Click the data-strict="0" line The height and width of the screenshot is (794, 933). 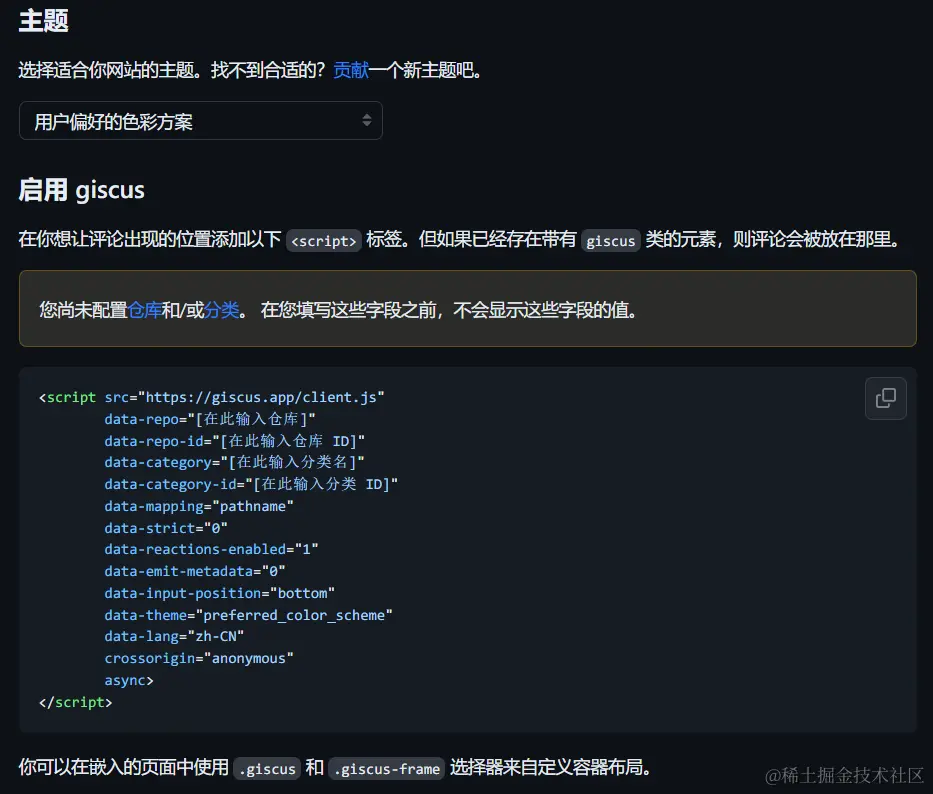(166, 528)
